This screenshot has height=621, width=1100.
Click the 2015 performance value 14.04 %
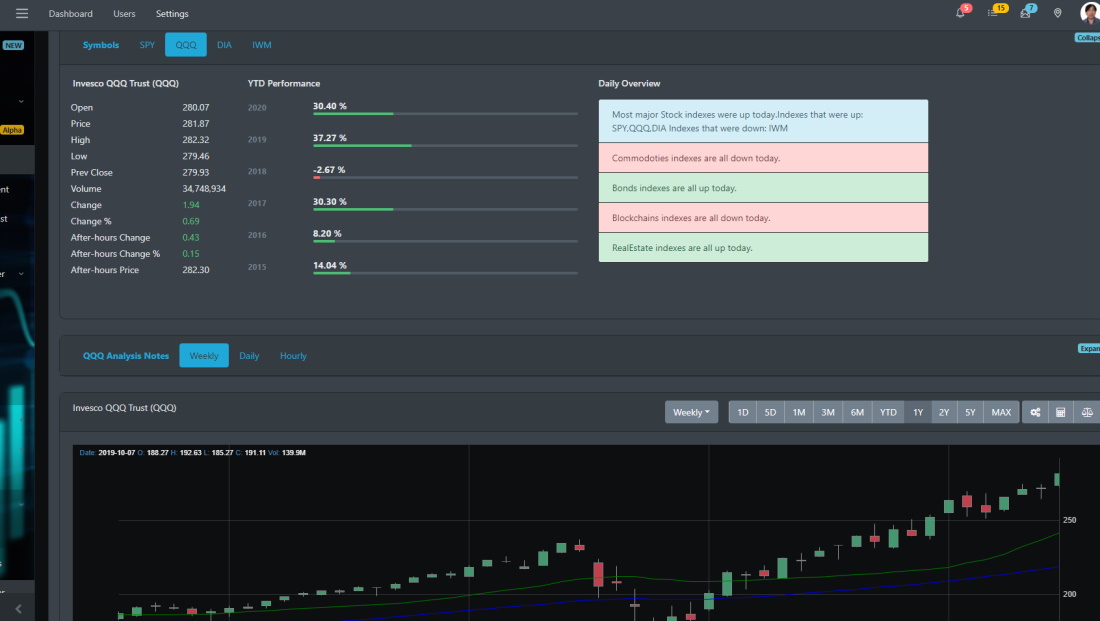coord(330,265)
